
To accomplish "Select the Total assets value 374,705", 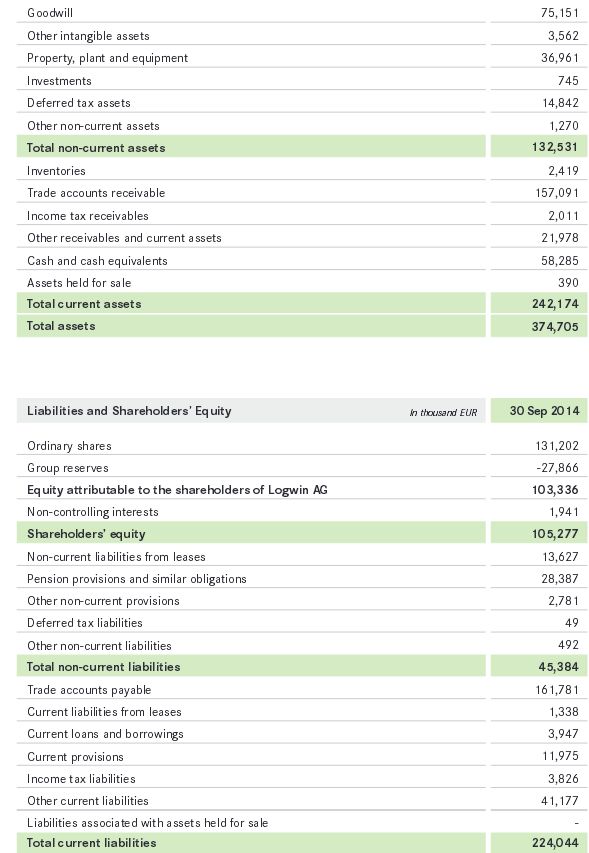I will tap(555, 326).
